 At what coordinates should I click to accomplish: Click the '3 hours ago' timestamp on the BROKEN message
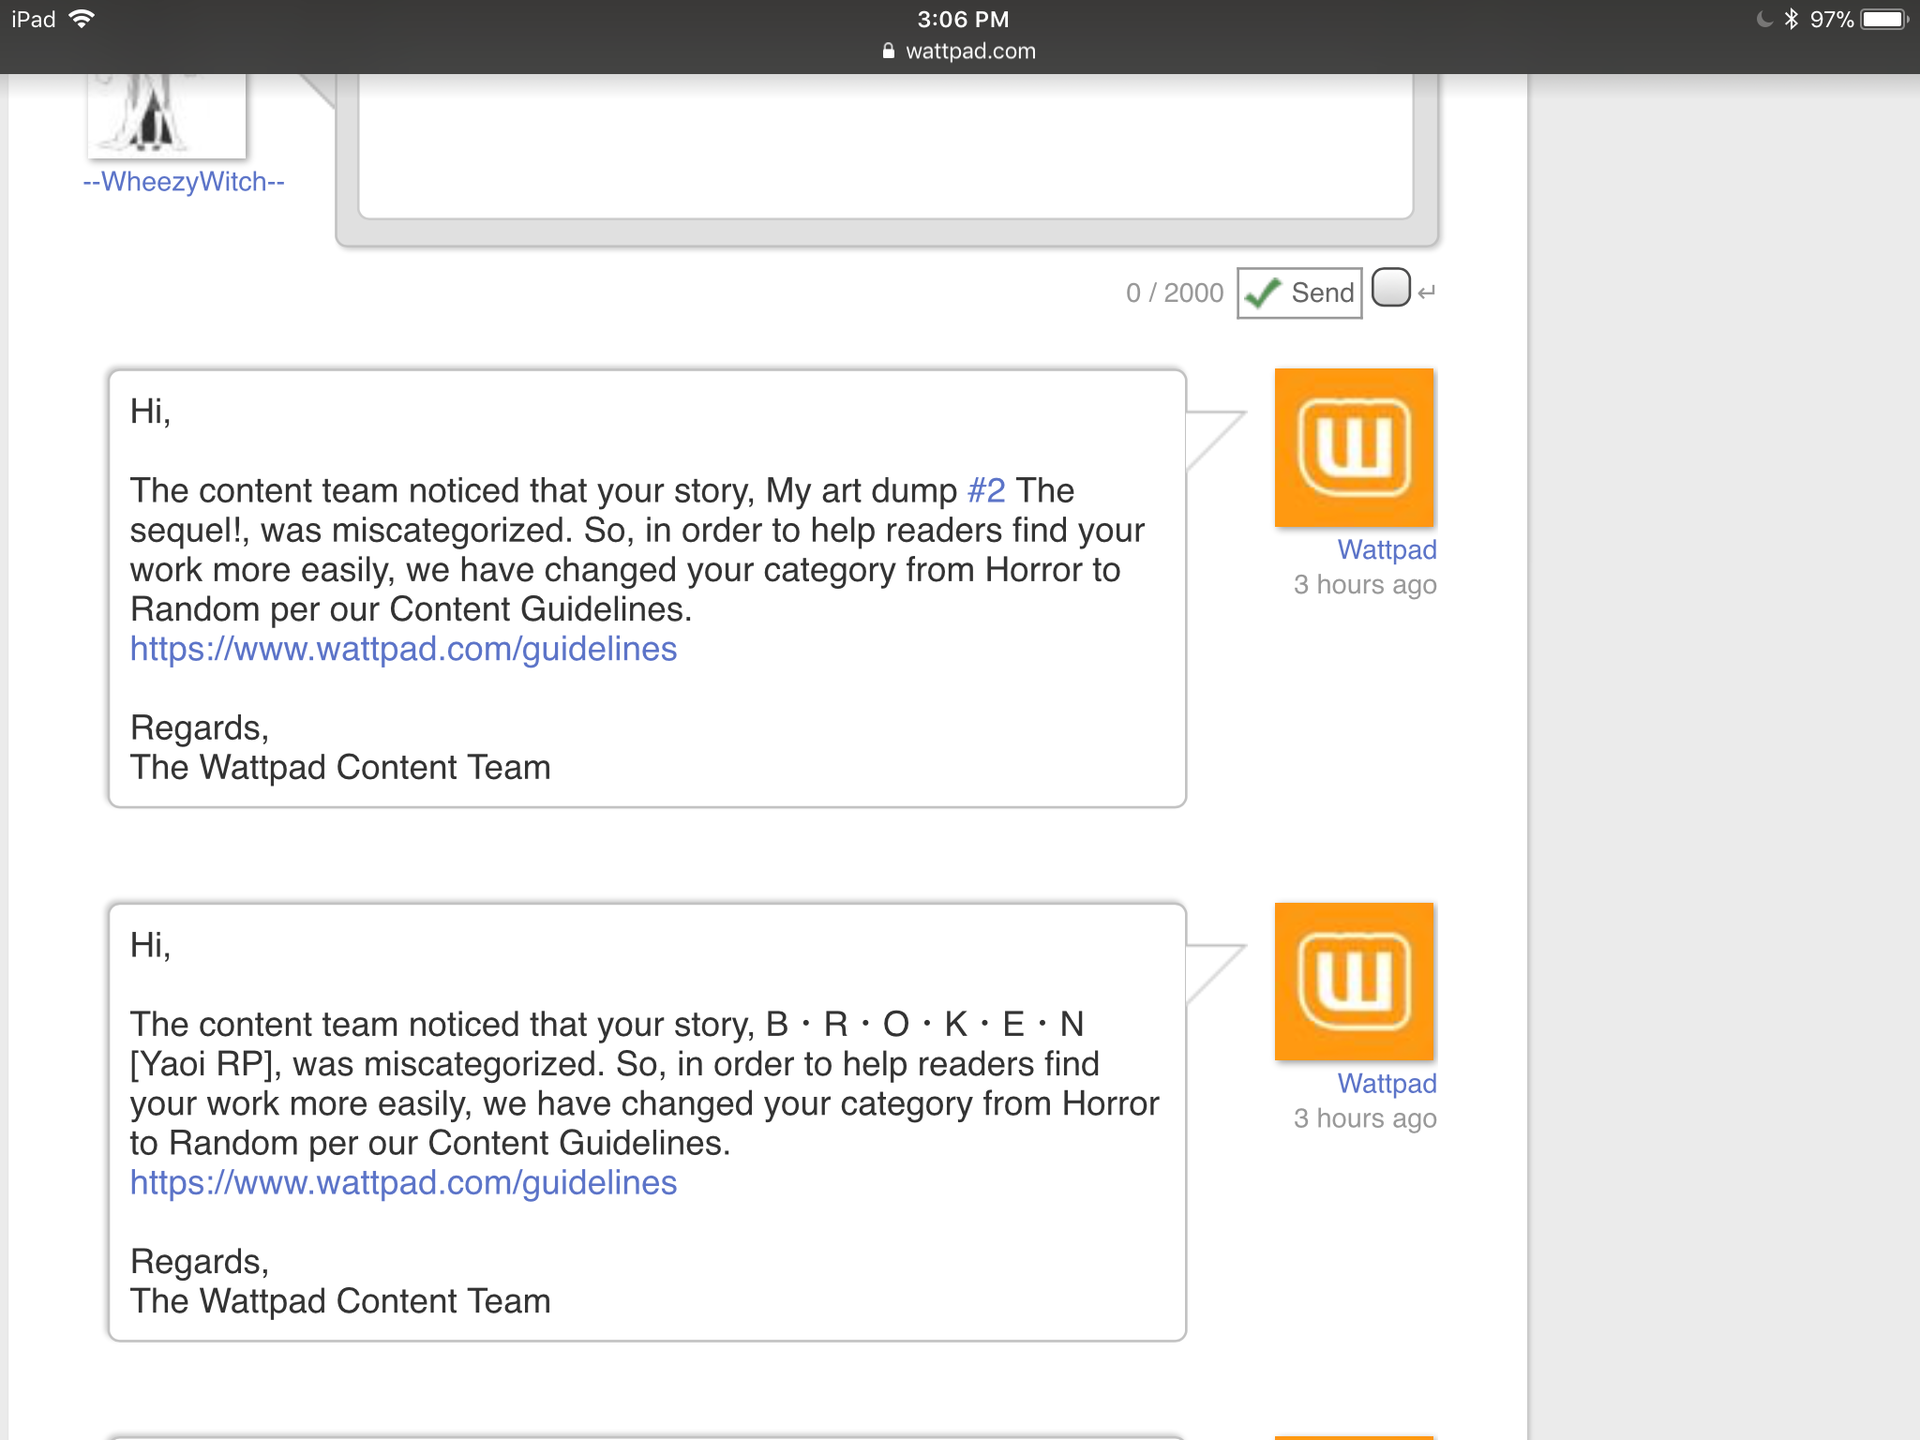tap(1365, 1119)
